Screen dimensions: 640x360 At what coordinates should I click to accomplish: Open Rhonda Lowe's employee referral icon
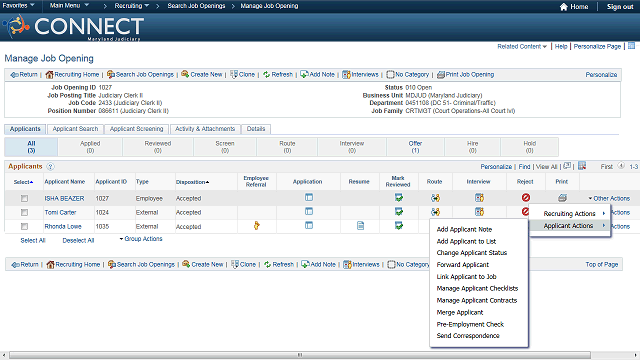(256, 225)
